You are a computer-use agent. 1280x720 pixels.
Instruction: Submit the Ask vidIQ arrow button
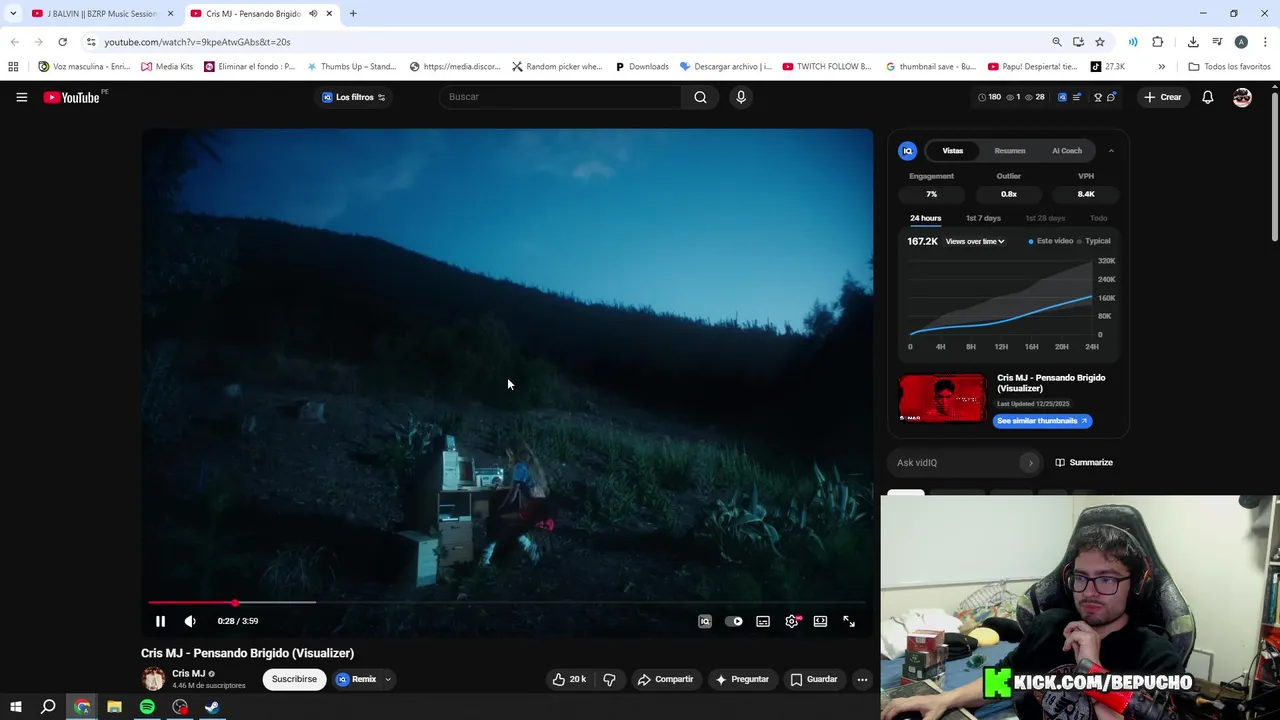pos(1030,463)
